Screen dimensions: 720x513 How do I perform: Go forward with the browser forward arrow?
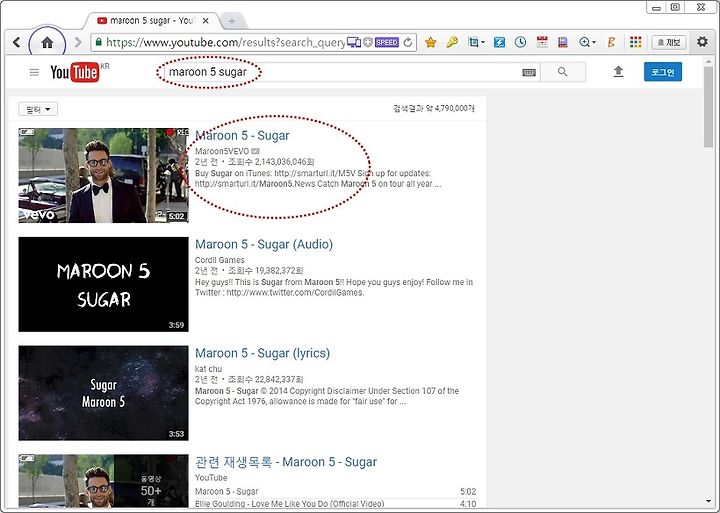click(78, 43)
